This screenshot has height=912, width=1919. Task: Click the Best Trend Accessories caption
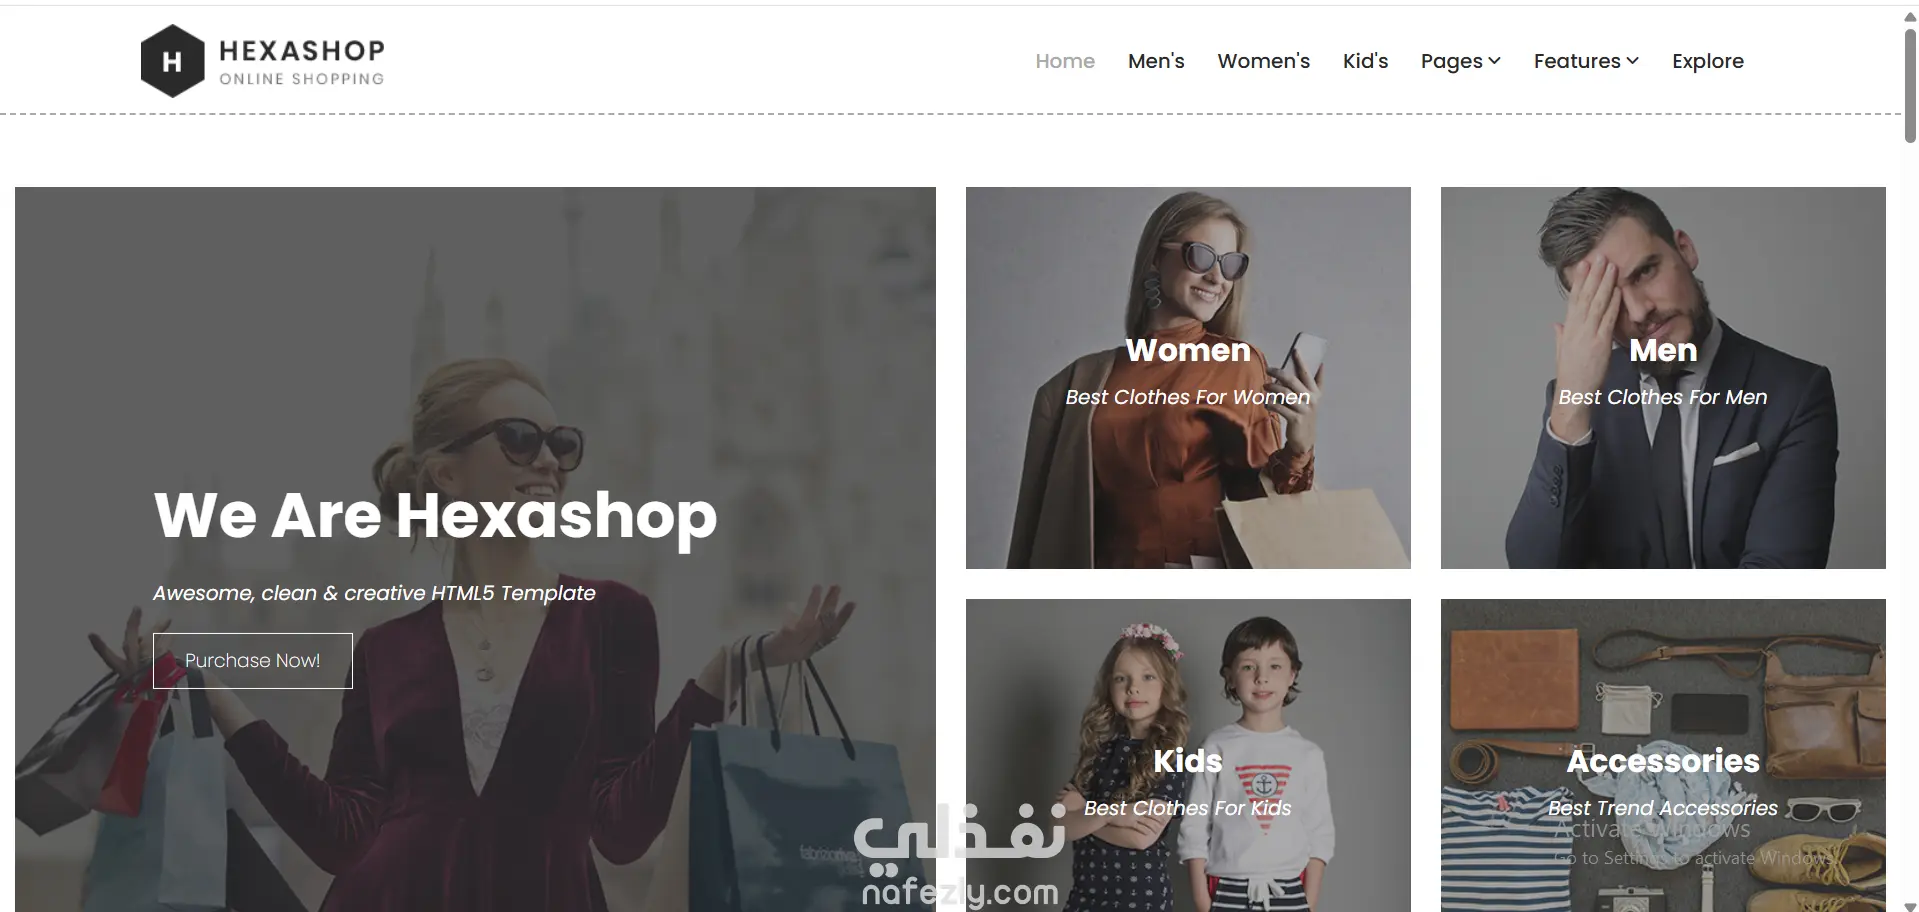[1663, 808]
